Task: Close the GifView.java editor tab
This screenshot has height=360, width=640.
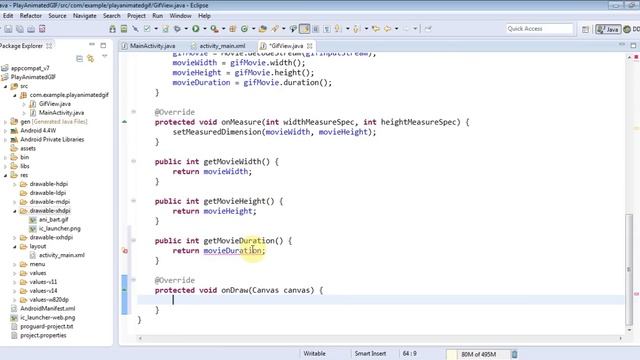Action: coord(310,46)
